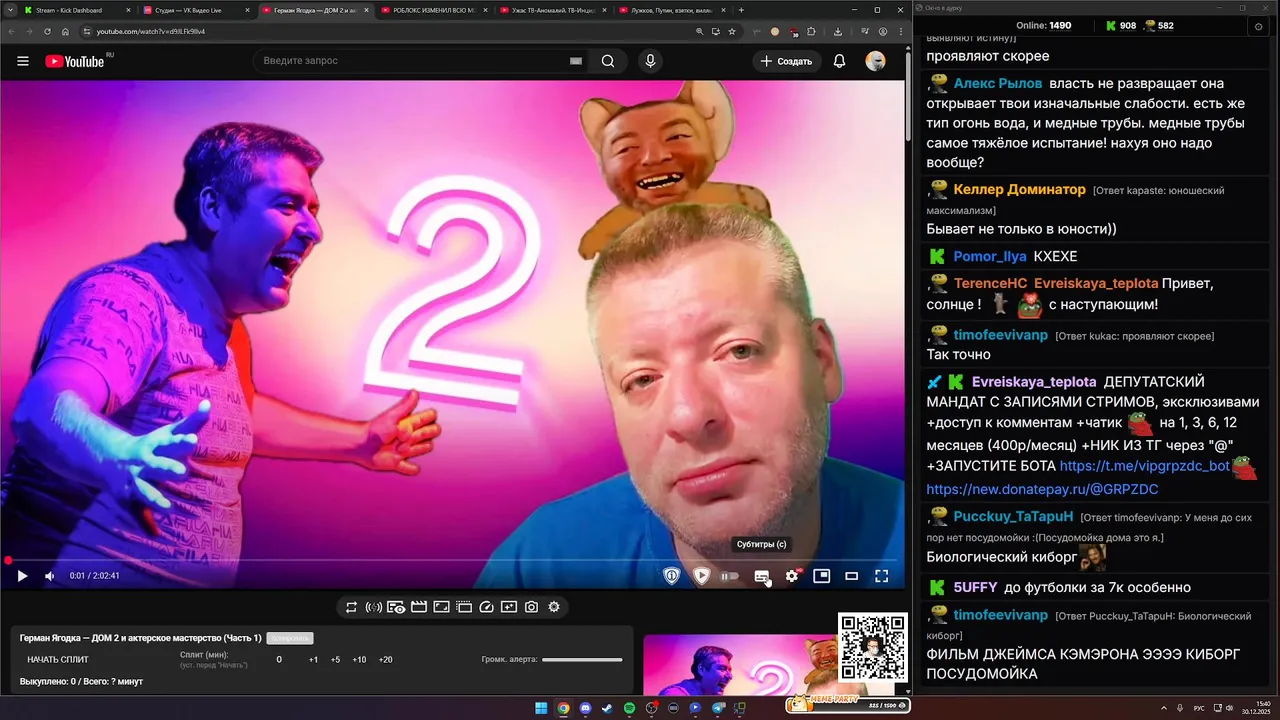Open the new.donatepay.ru/@GRPZDC chat link
The image size is (1280, 720).
click(1042, 489)
